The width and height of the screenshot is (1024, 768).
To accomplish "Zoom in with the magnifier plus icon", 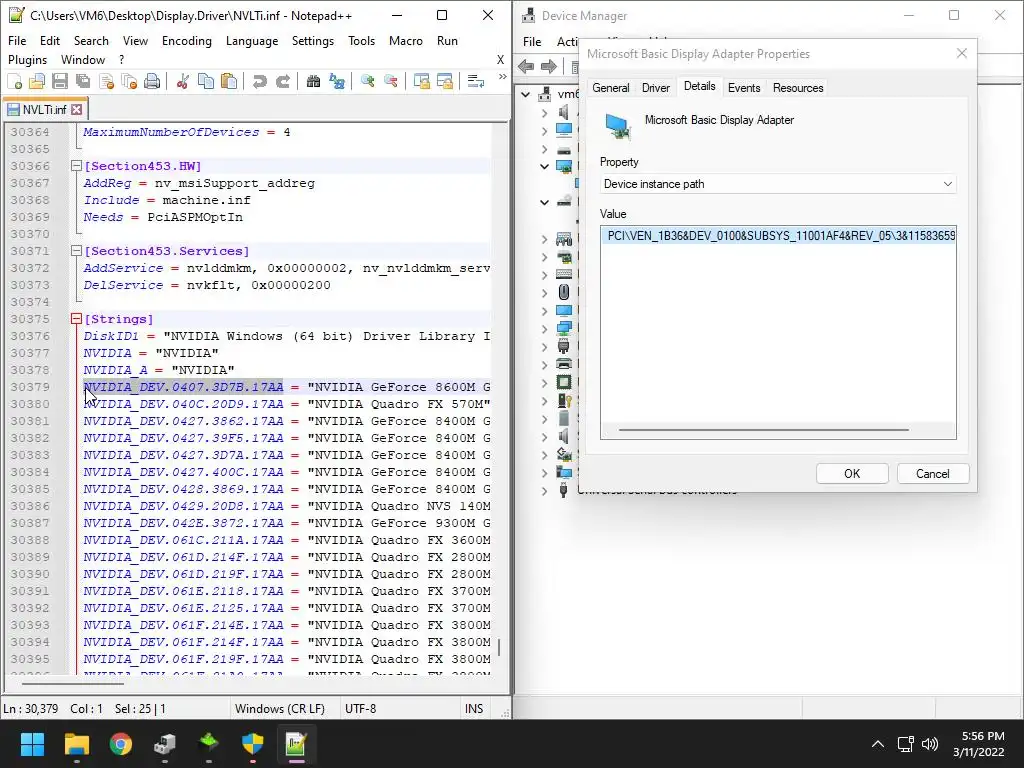I will 368,82.
